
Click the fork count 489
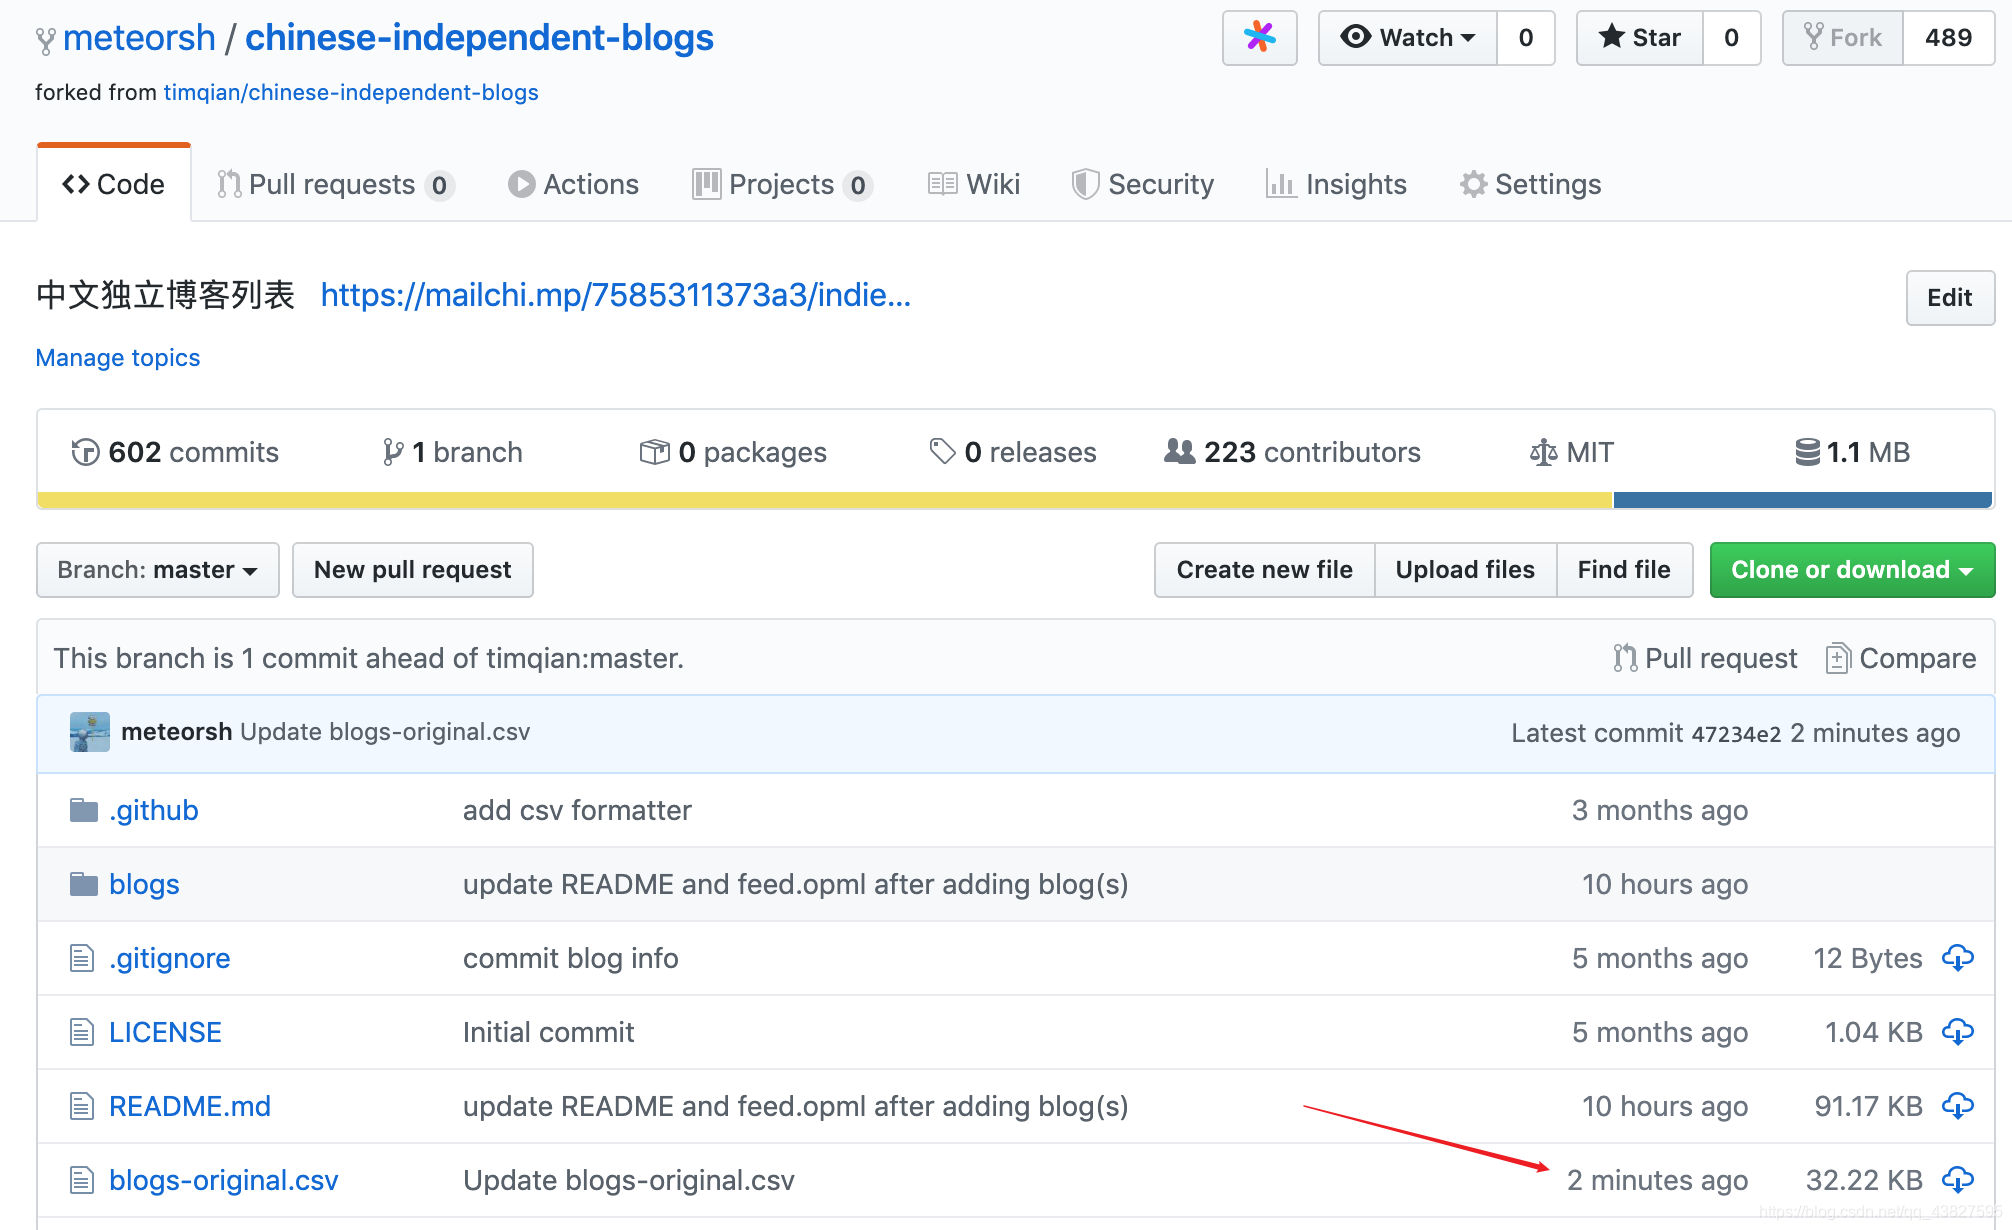point(1949,38)
